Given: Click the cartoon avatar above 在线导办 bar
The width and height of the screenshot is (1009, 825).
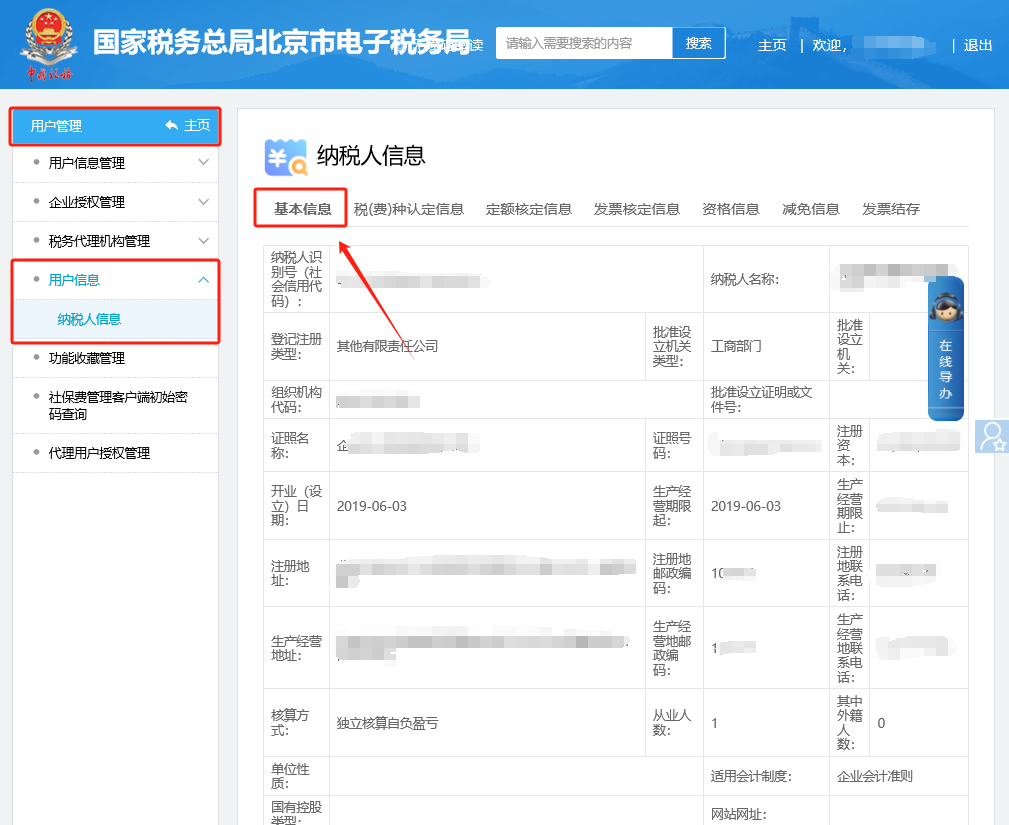Looking at the screenshot, I should 944,306.
